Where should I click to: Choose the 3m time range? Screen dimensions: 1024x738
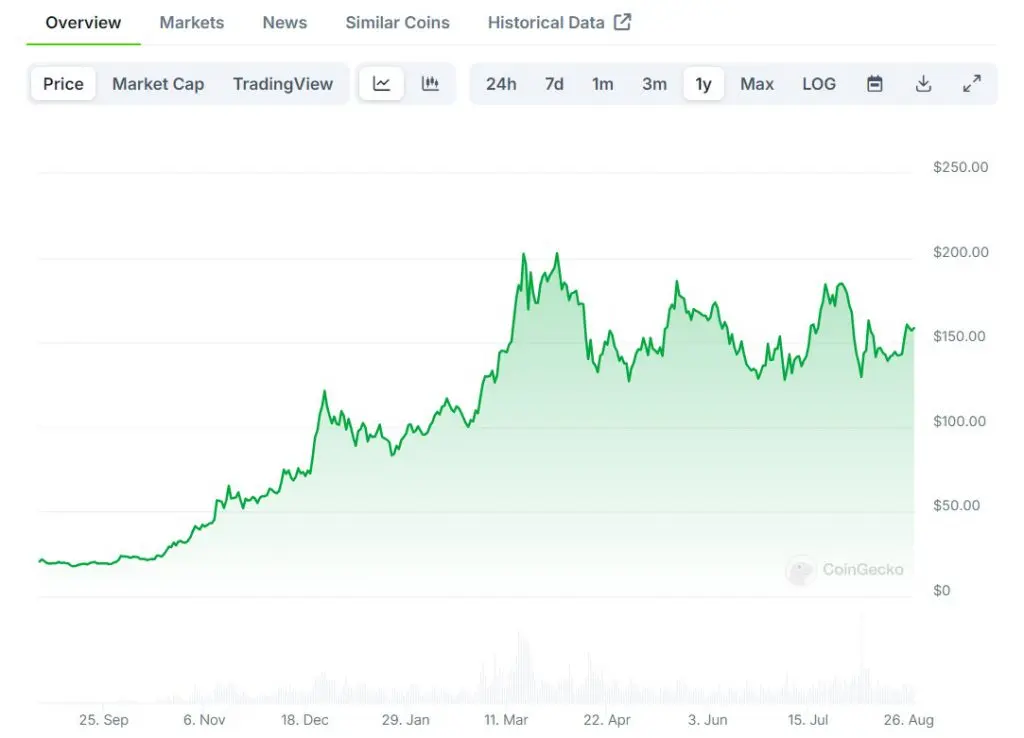tap(654, 84)
